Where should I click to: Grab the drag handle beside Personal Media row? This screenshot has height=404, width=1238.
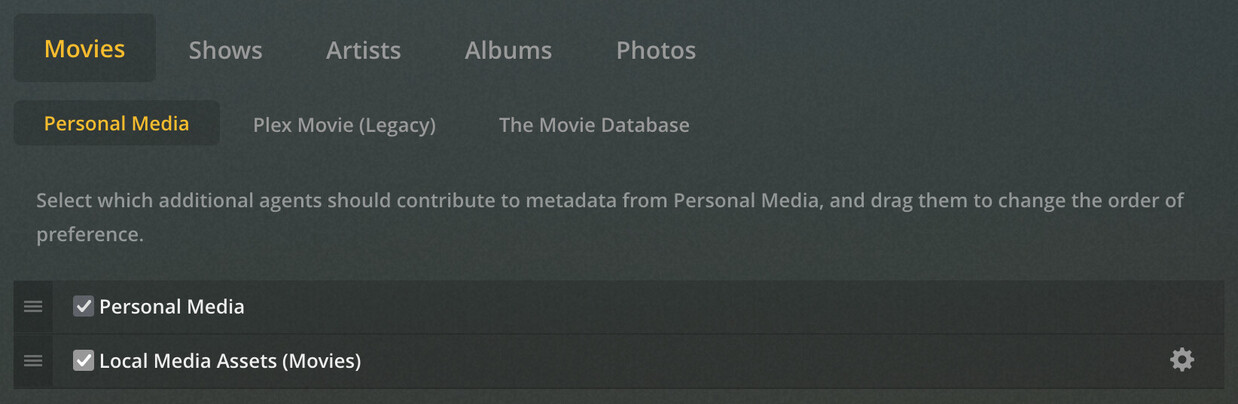tap(33, 307)
